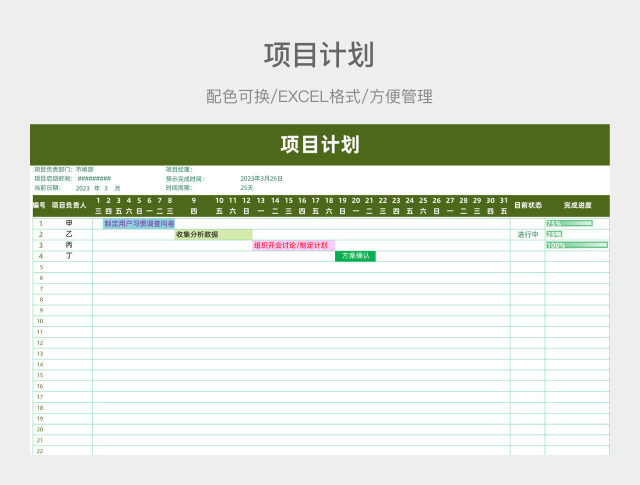Click the green bar 方案确认
Image resolution: width=640 pixels, height=485 pixels.
[355, 256]
